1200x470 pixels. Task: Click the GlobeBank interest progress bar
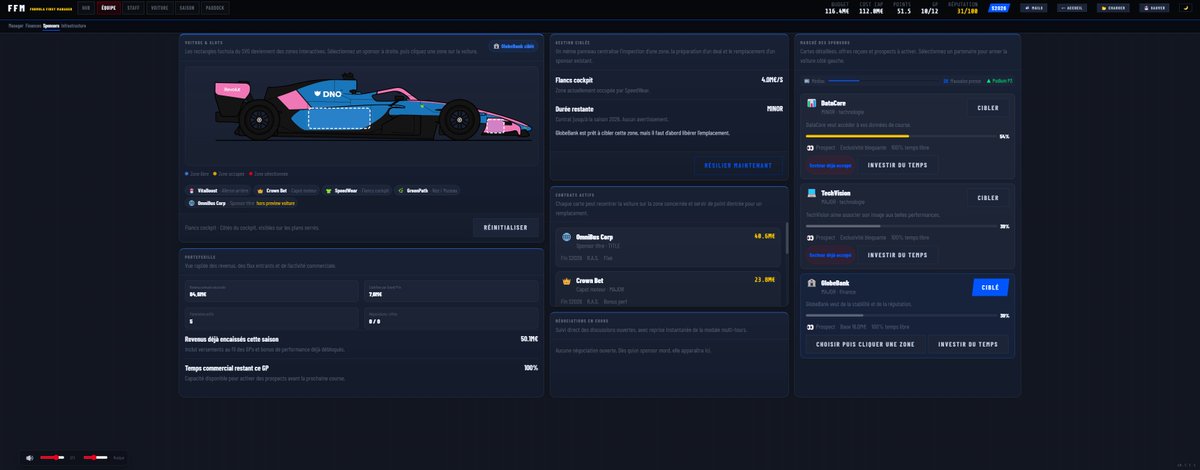[x=900, y=316]
